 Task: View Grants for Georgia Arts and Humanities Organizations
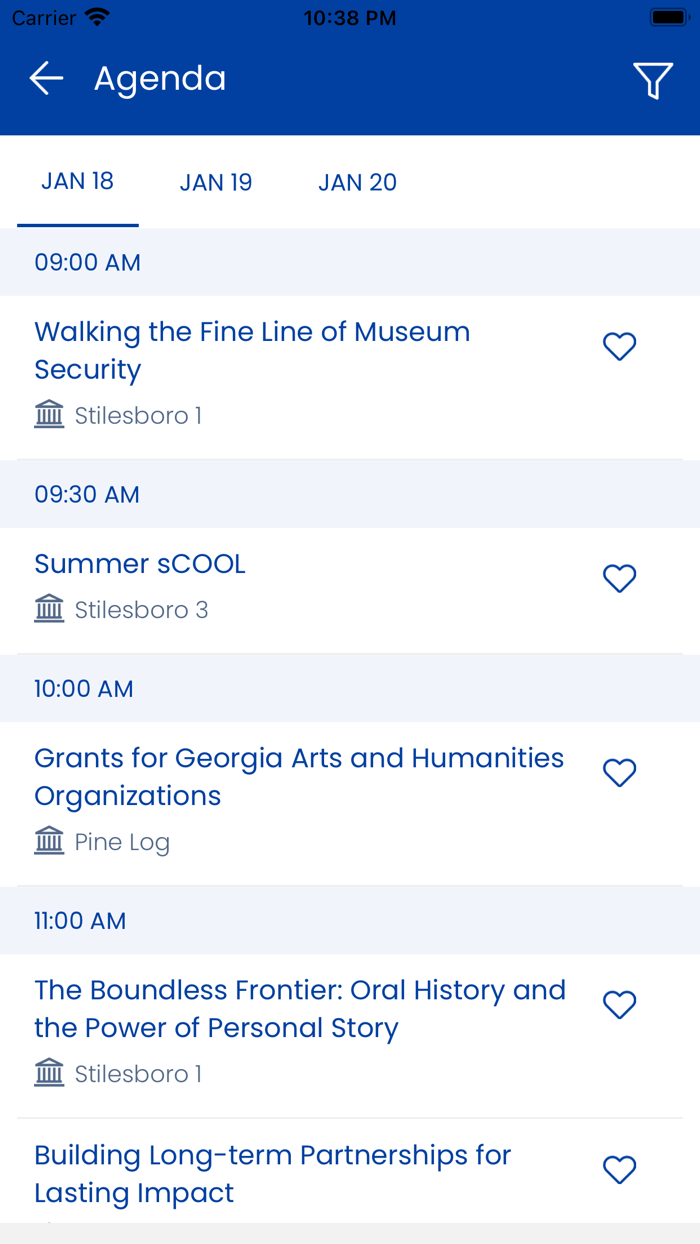299,776
